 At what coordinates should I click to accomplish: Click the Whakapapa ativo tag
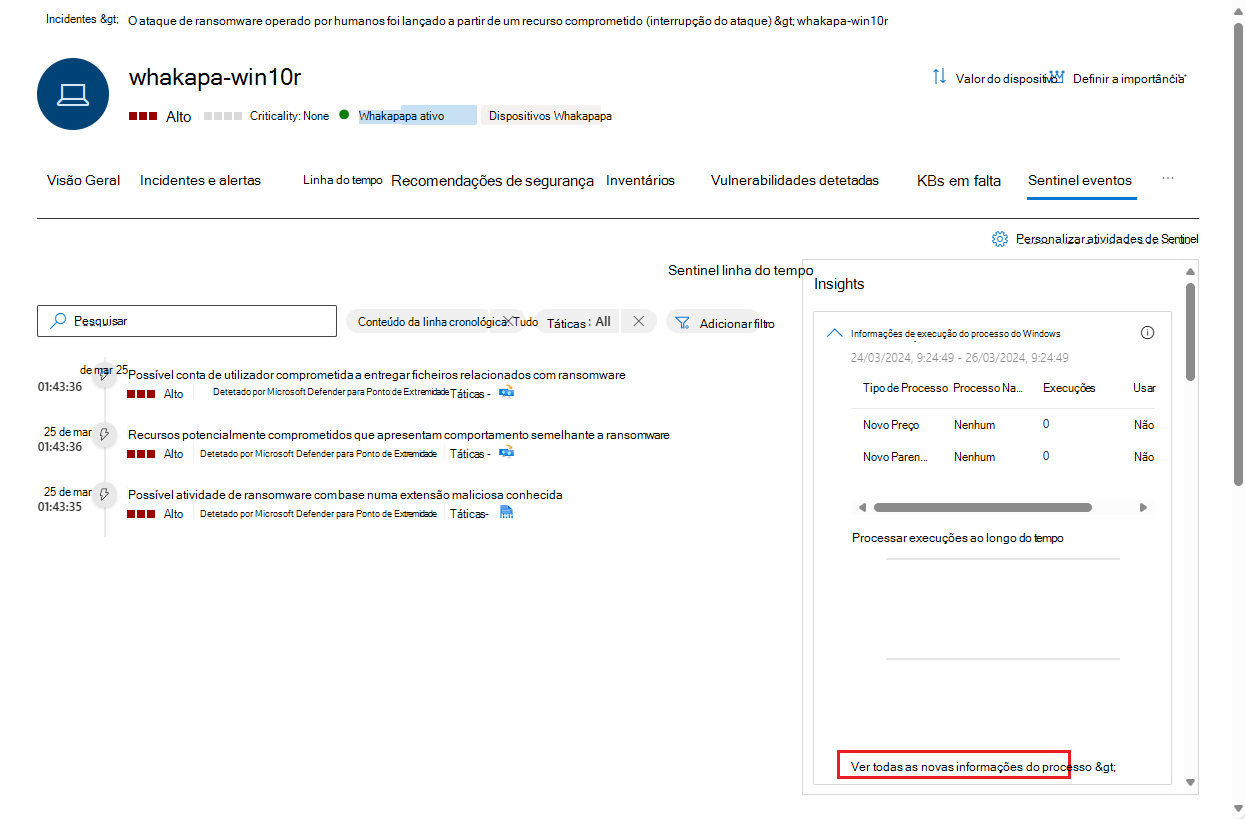[x=417, y=116]
